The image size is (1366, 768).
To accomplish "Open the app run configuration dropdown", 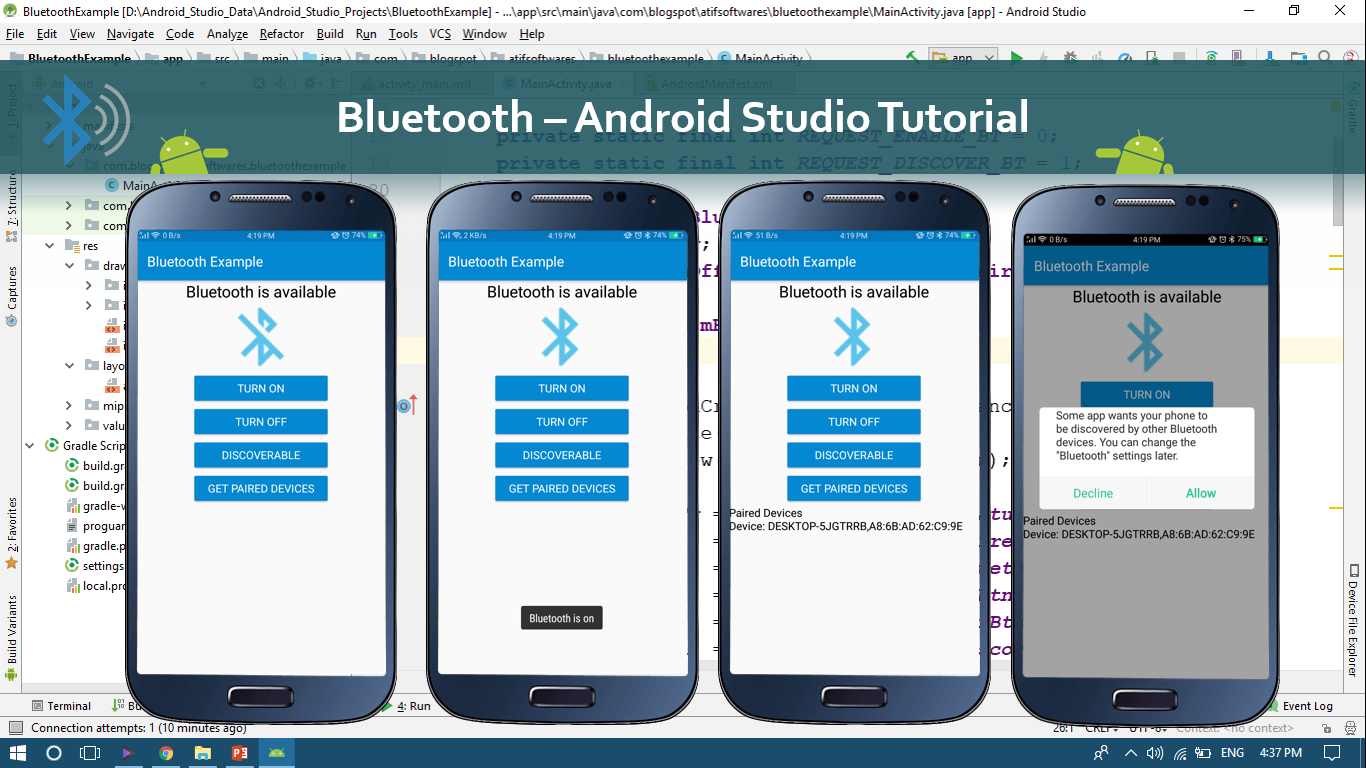I will point(963,57).
